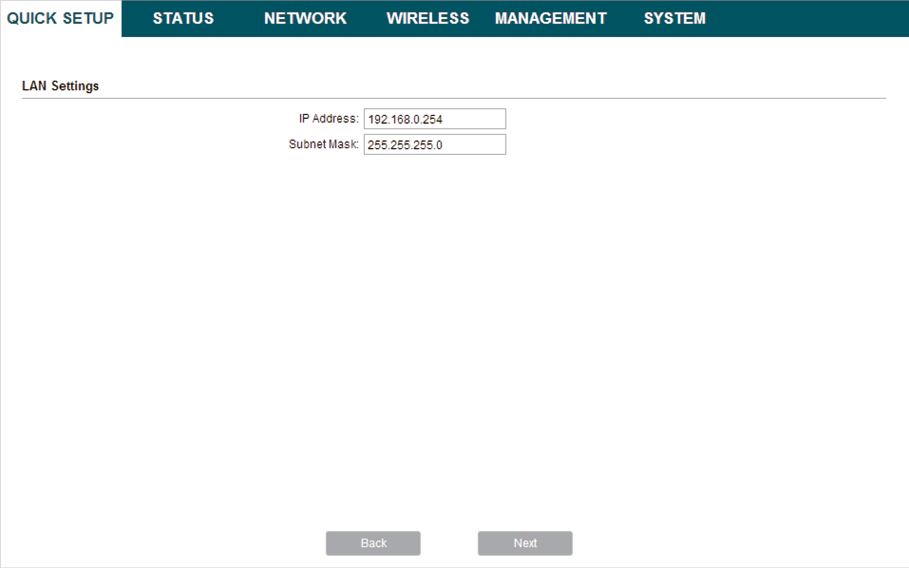
Task: Place cursor in the 192.168.0.254 field
Action: (x=434, y=119)
